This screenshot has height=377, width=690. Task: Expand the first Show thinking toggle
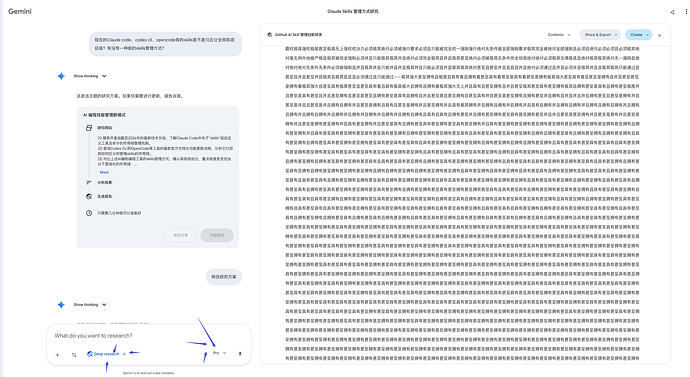(90, 76)
